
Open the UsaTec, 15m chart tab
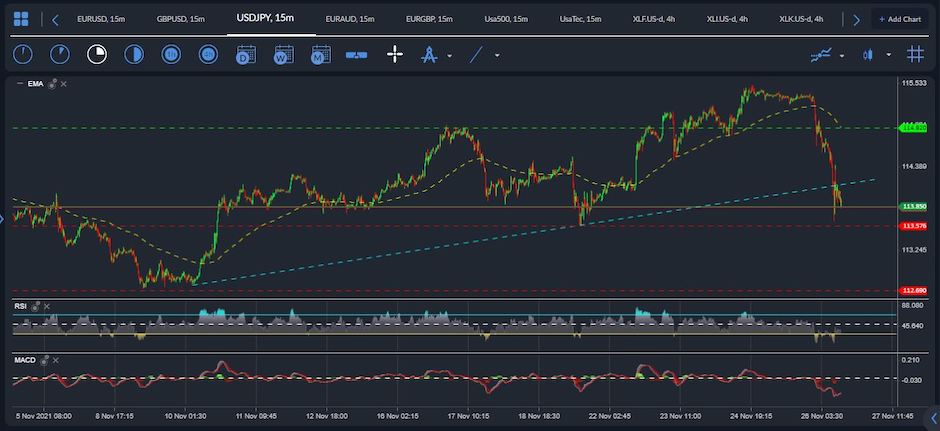[580, 19]
